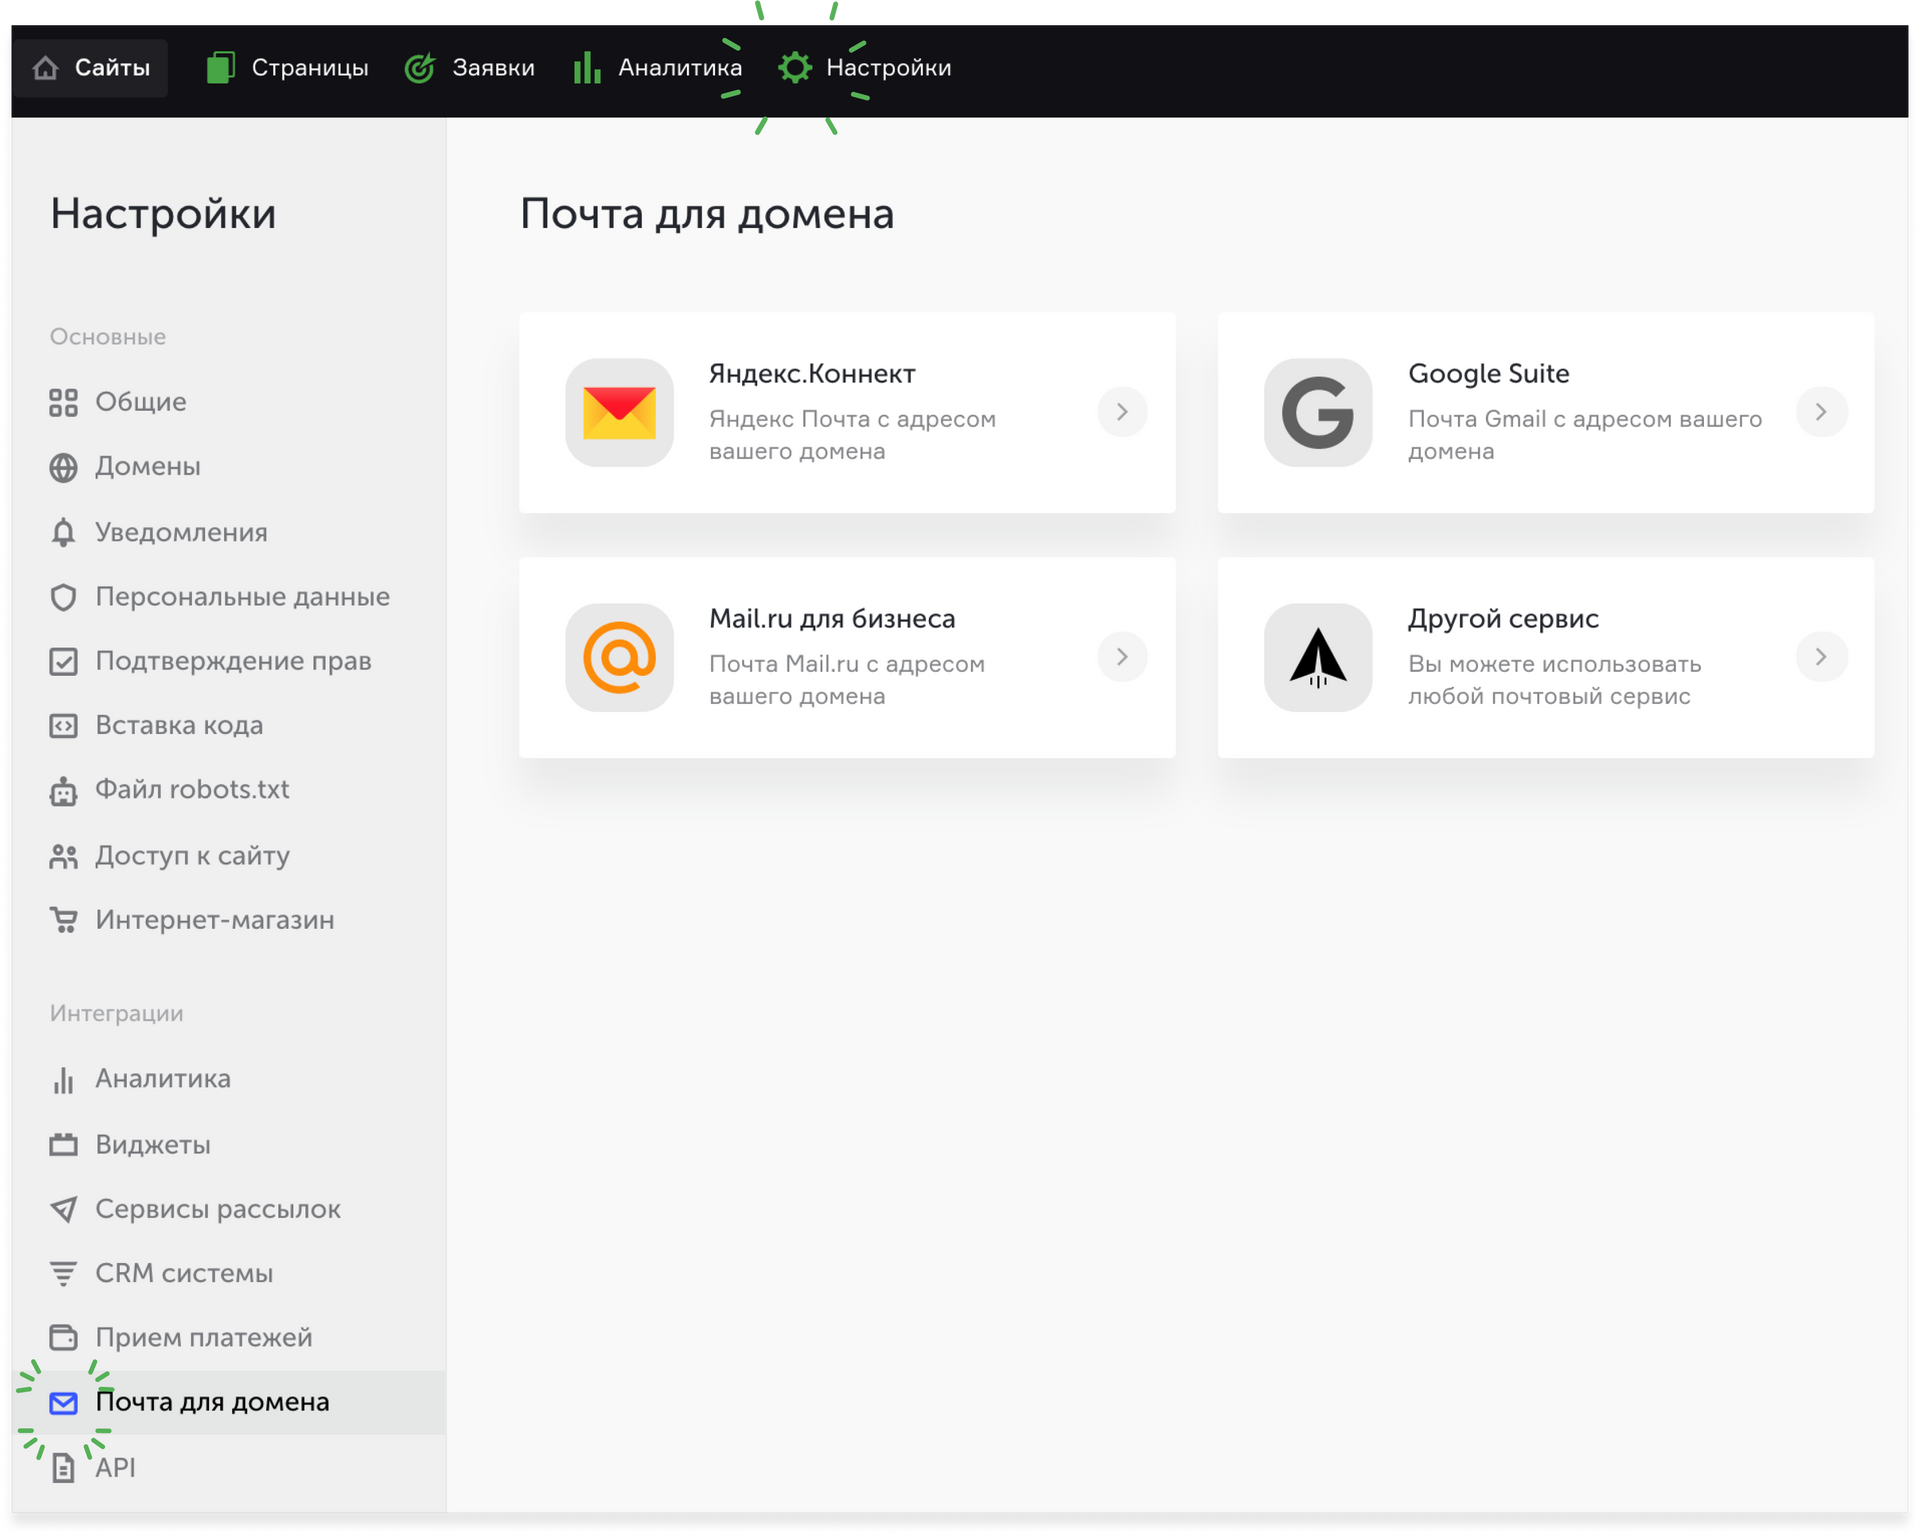Open Персональные данные settings section
1920x1536 pixels.
pos(242,597)
